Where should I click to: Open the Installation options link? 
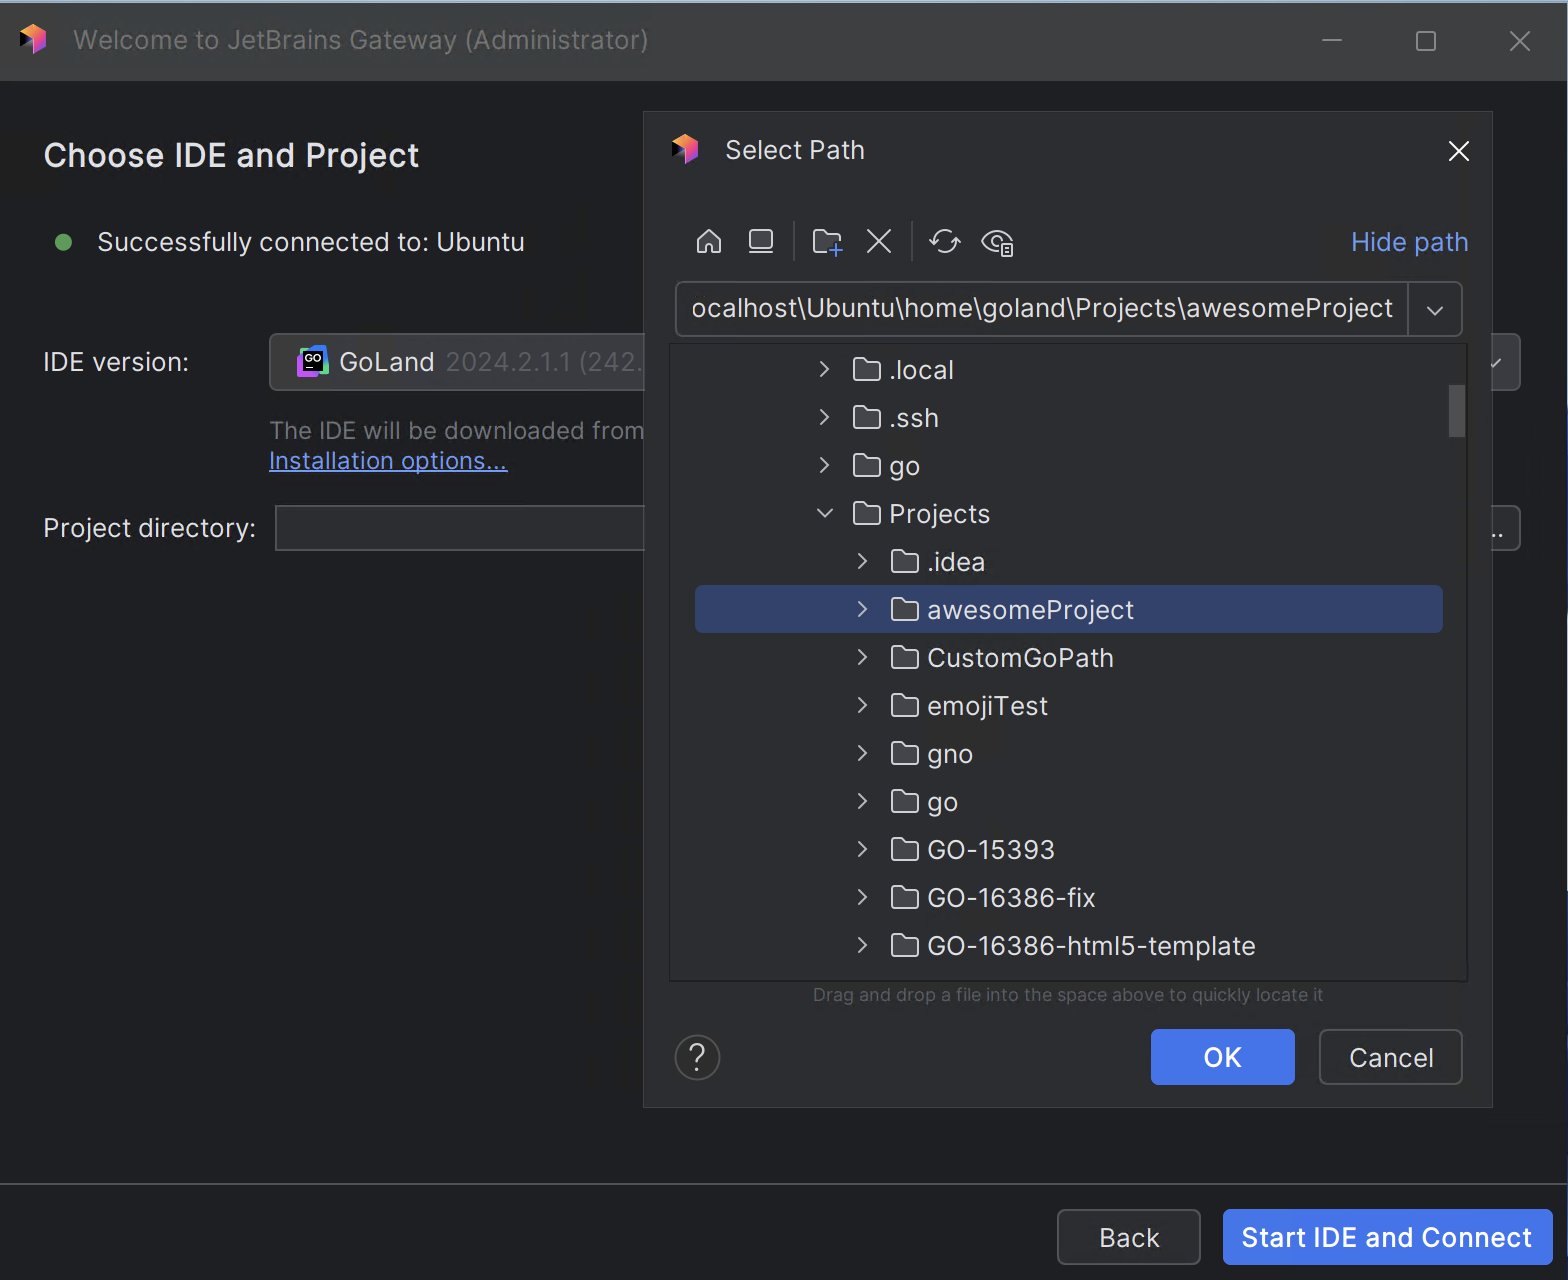click(388, 461)
